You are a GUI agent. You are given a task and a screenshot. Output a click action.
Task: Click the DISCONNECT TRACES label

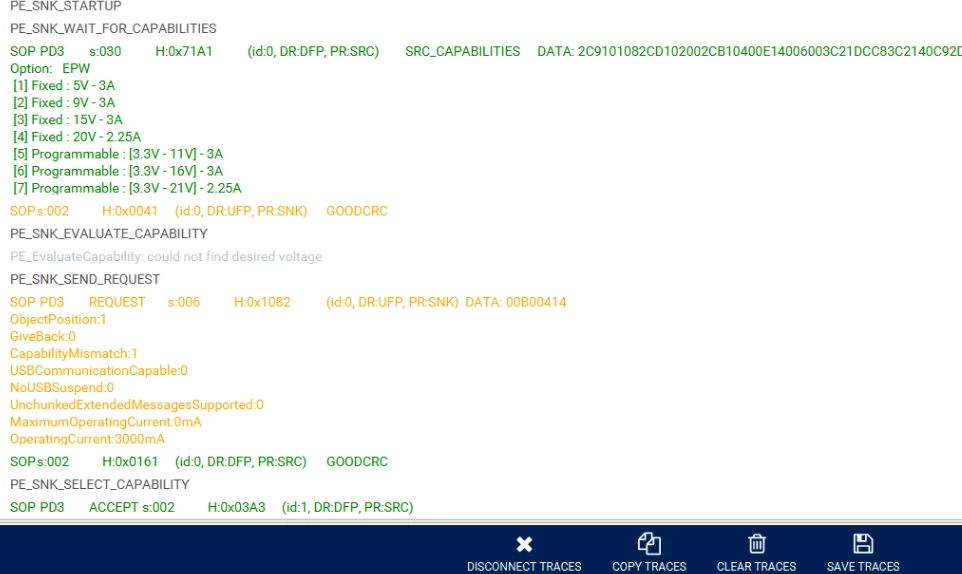tap(524, 567)
